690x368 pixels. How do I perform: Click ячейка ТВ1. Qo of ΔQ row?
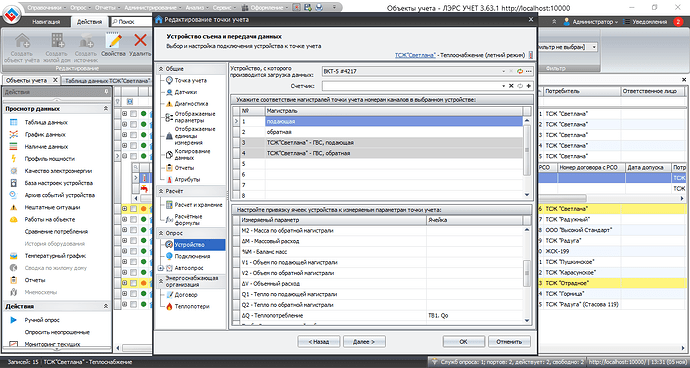click(x=474, y=316)
